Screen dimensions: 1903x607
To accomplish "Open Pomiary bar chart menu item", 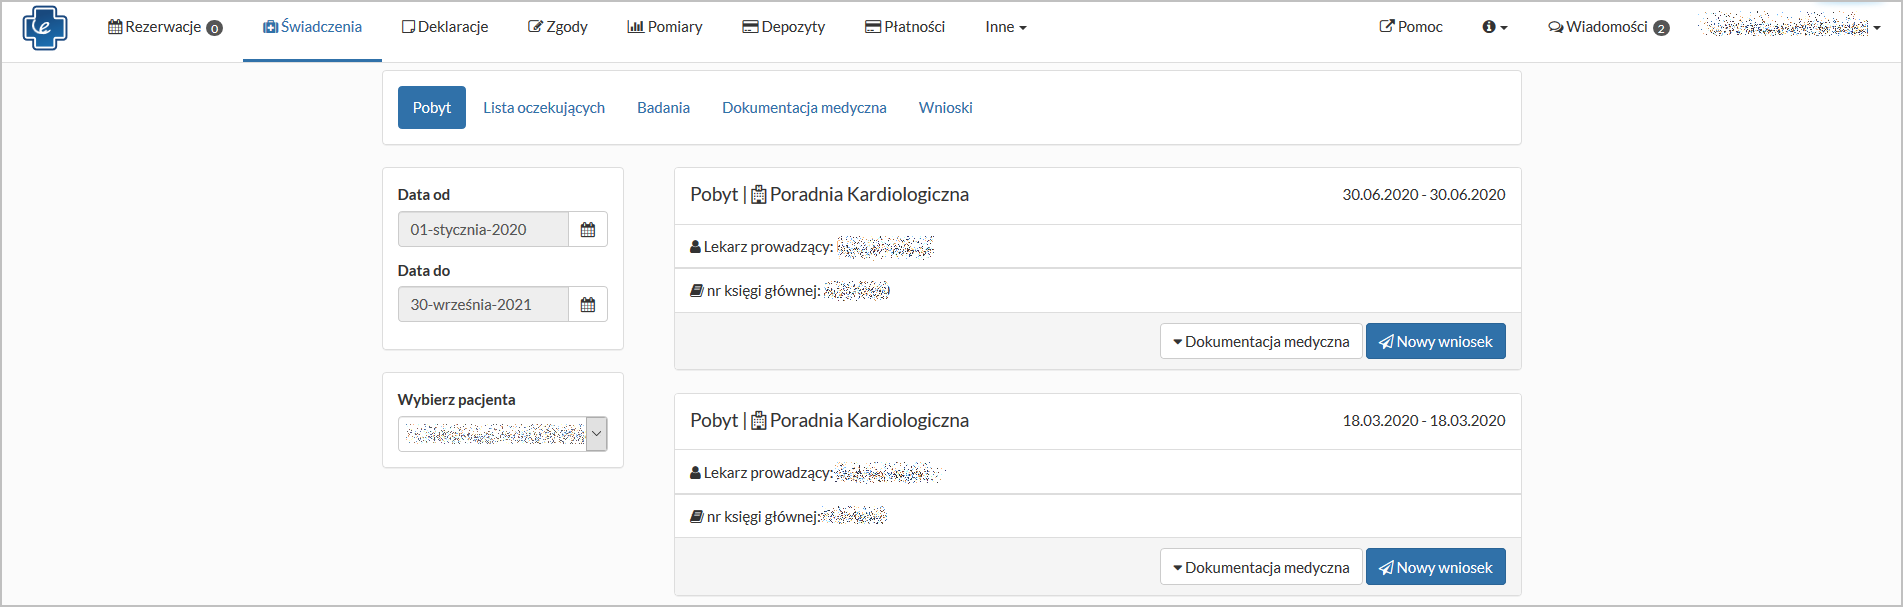I will pyautogui.click(x=665, y=27).
